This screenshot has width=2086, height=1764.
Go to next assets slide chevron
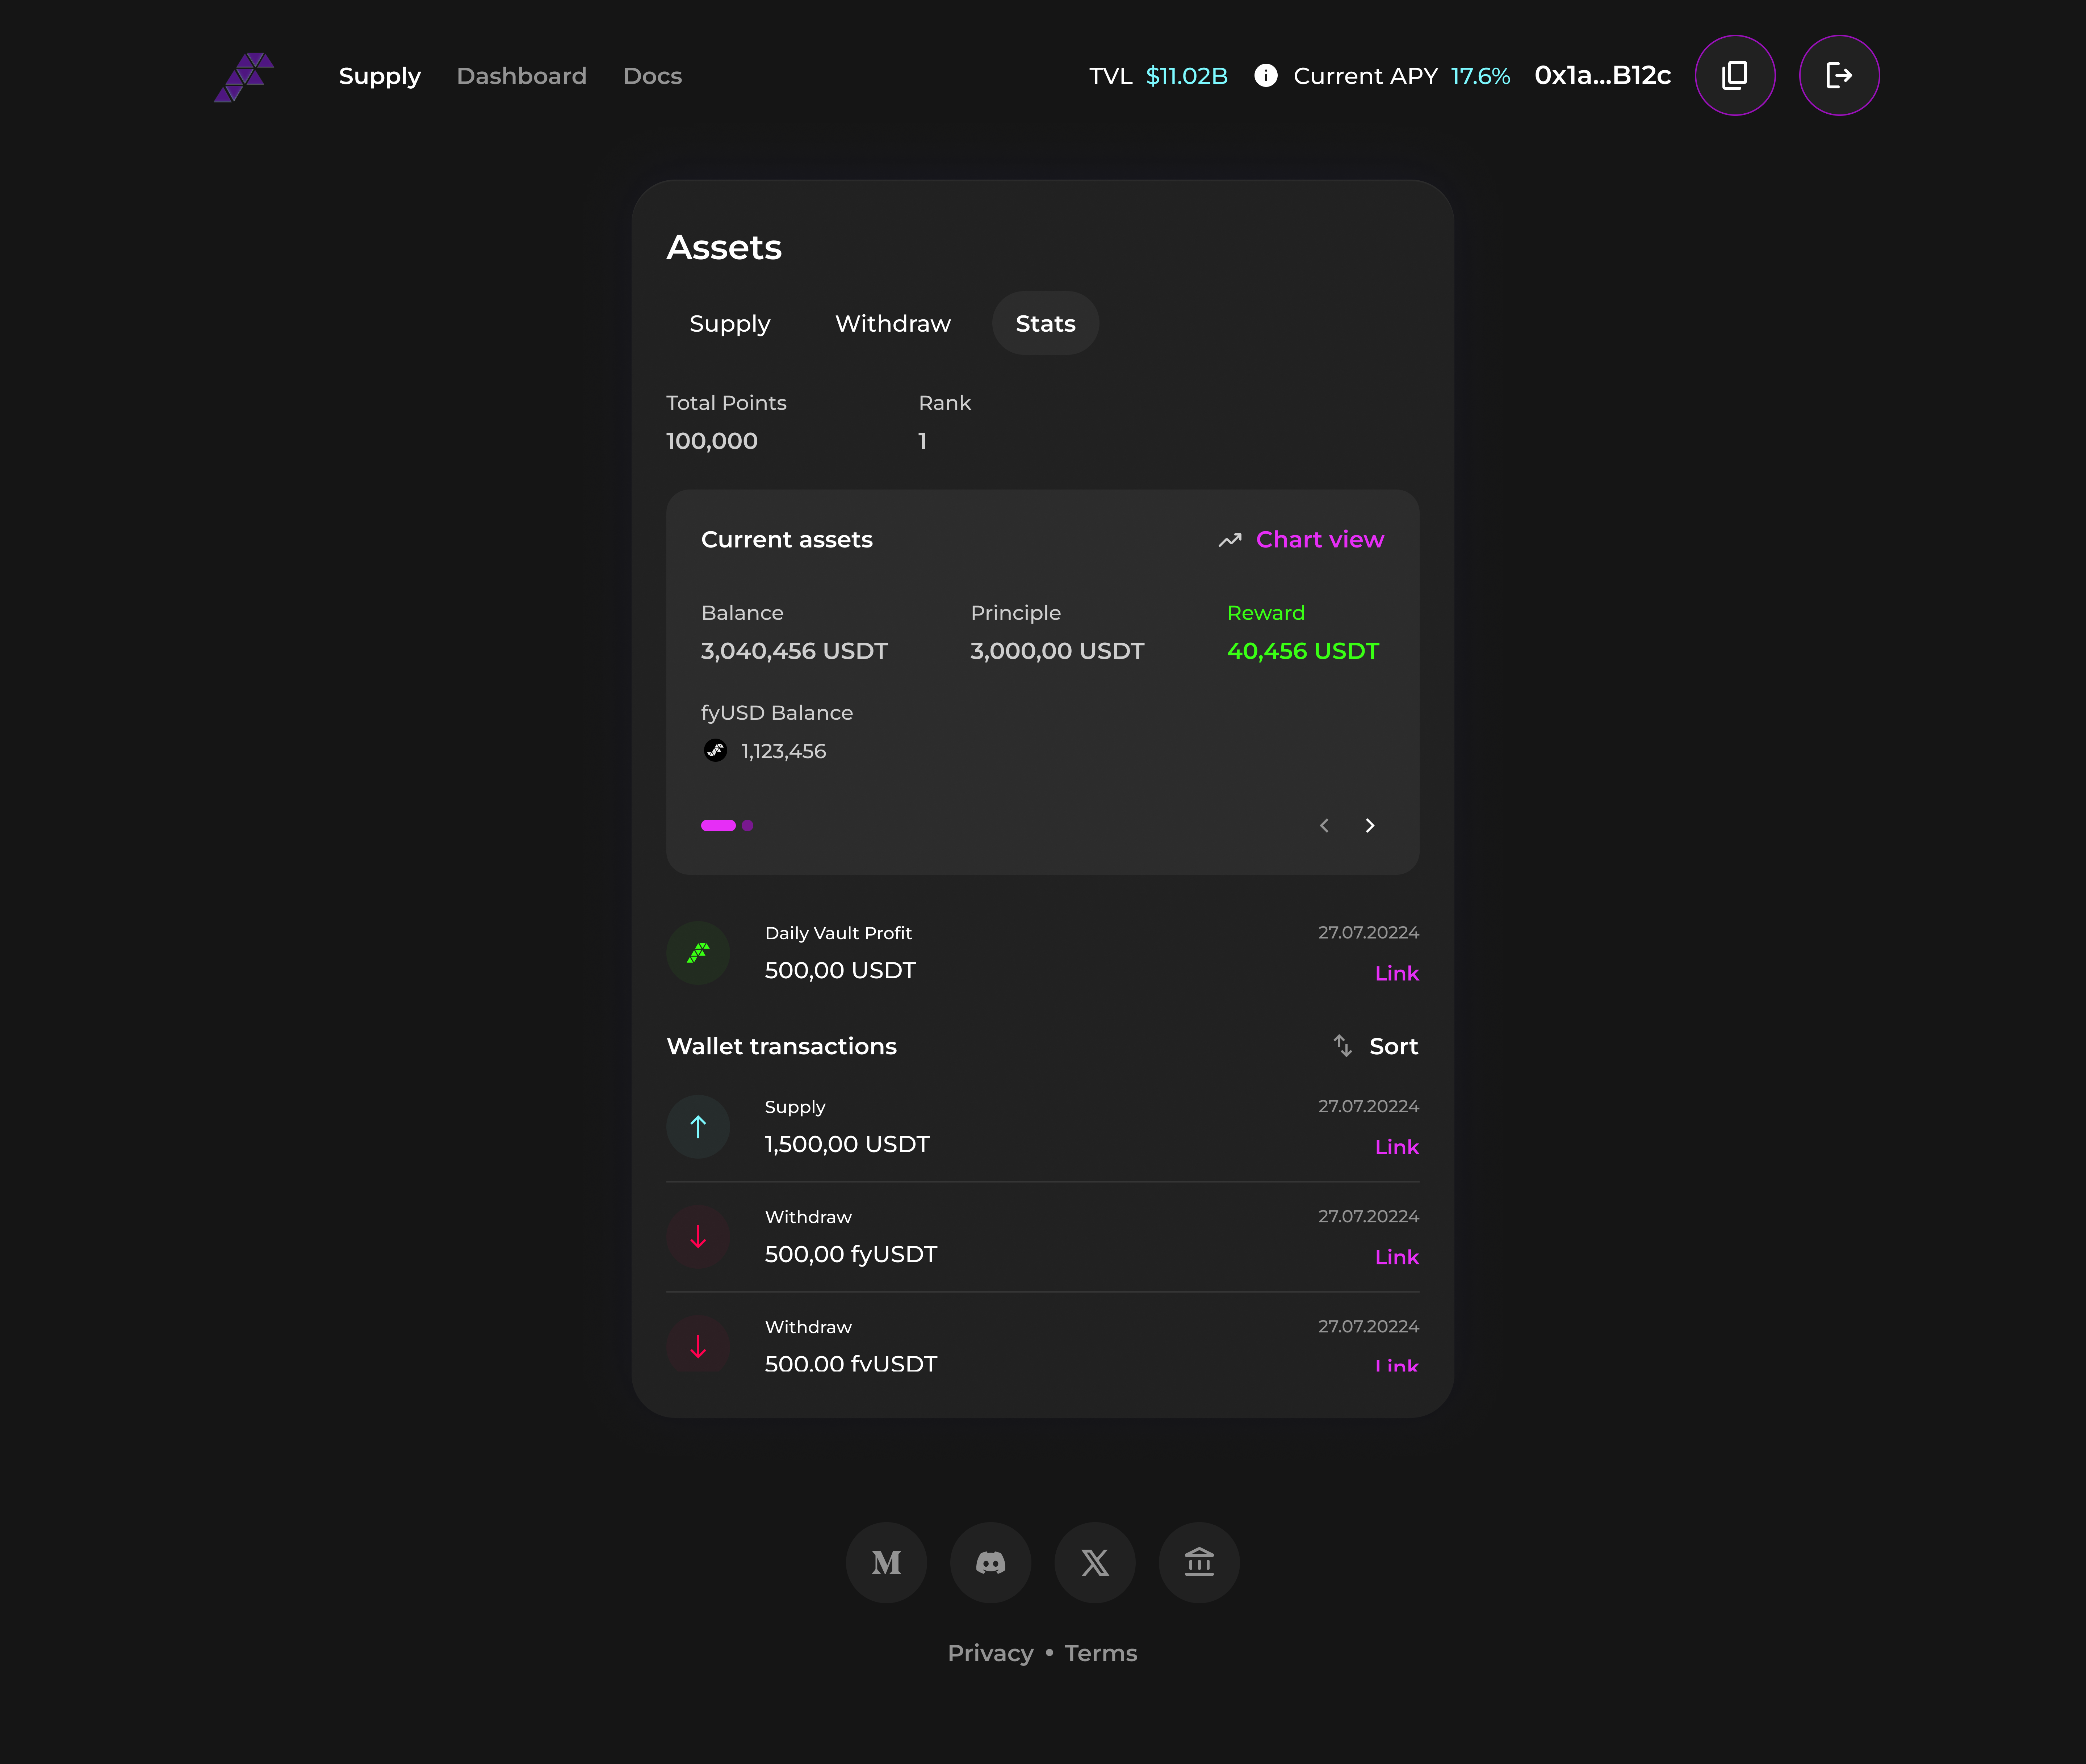pos(1370,825)
